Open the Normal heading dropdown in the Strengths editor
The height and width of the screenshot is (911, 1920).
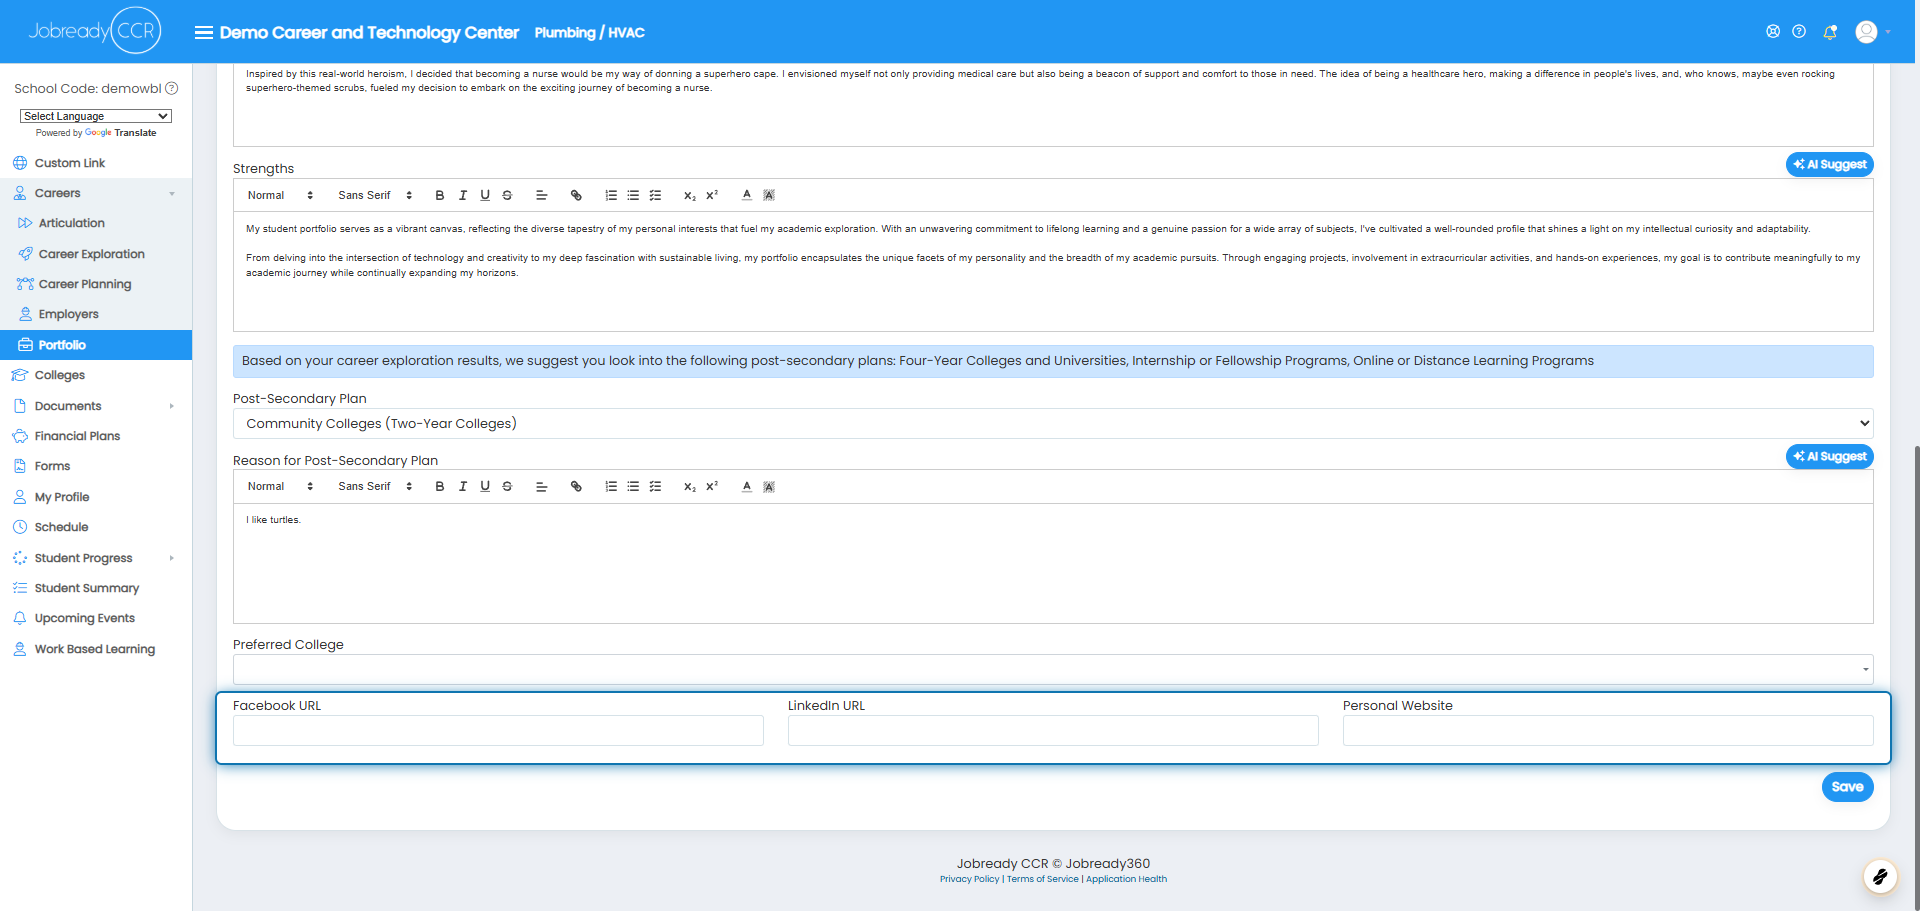pos(280,195)
